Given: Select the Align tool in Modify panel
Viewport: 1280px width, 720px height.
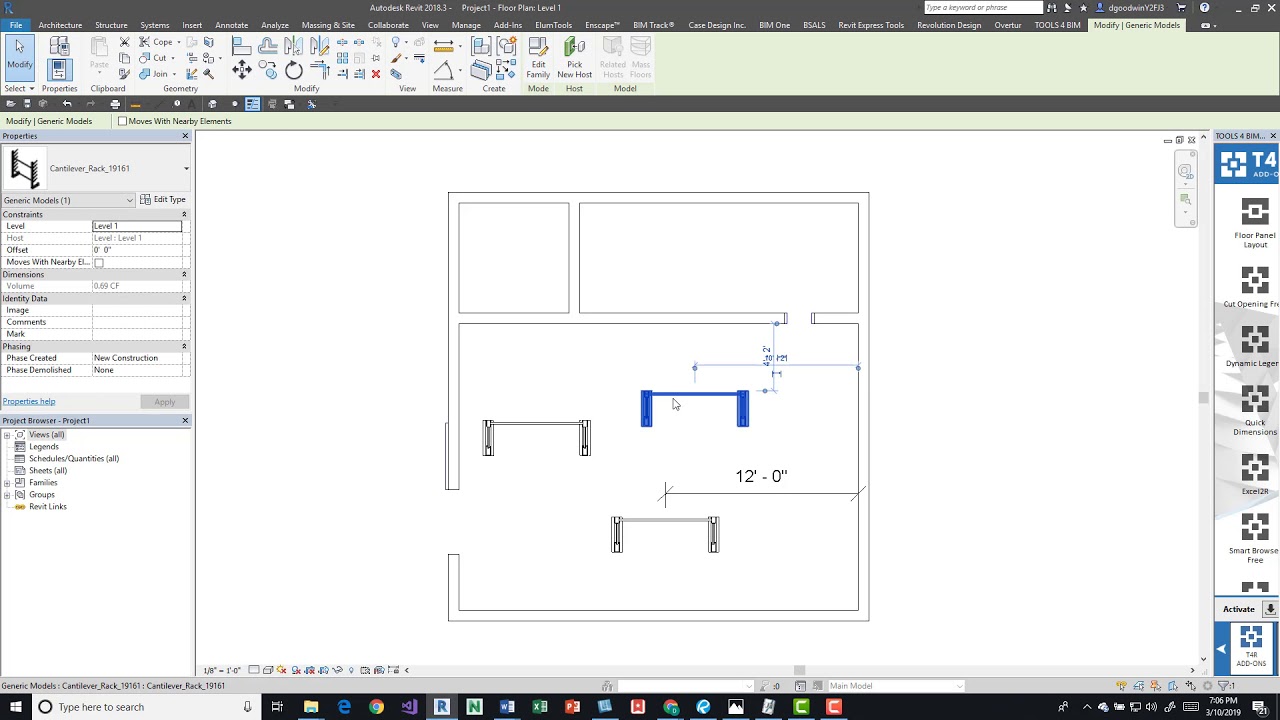Looking at the screenshot, I should (x=241, y=45).
